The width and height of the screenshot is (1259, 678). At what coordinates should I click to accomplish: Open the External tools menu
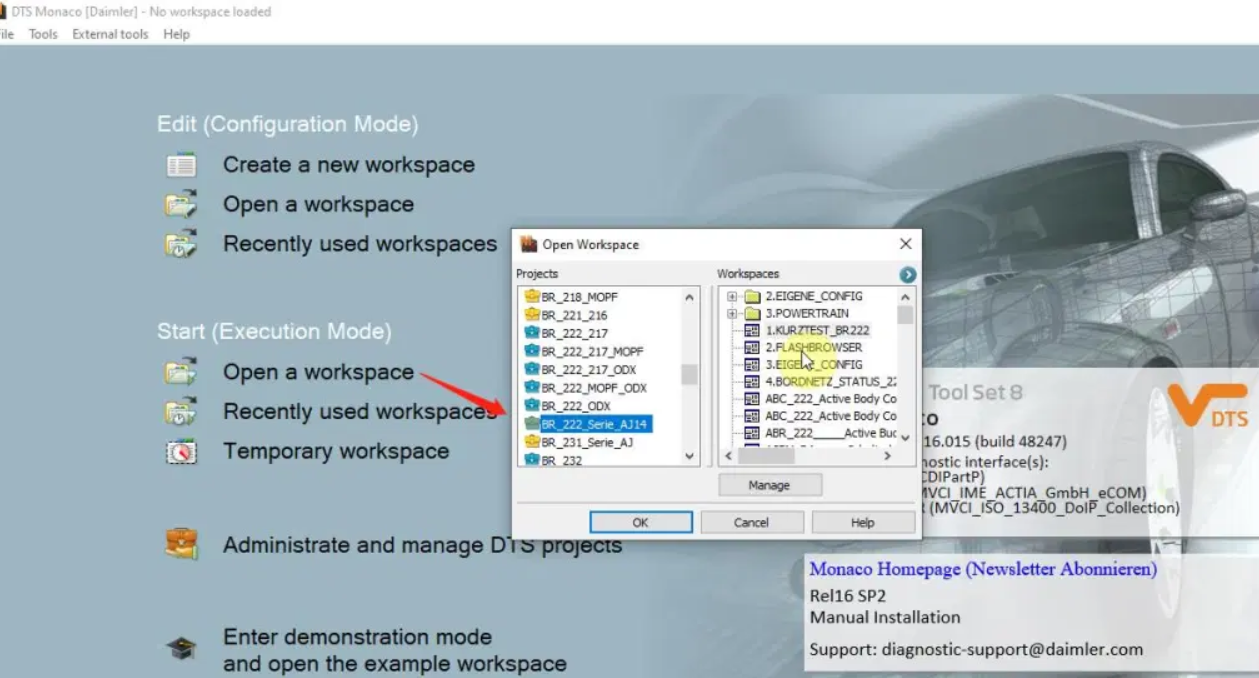click(110, 34)
